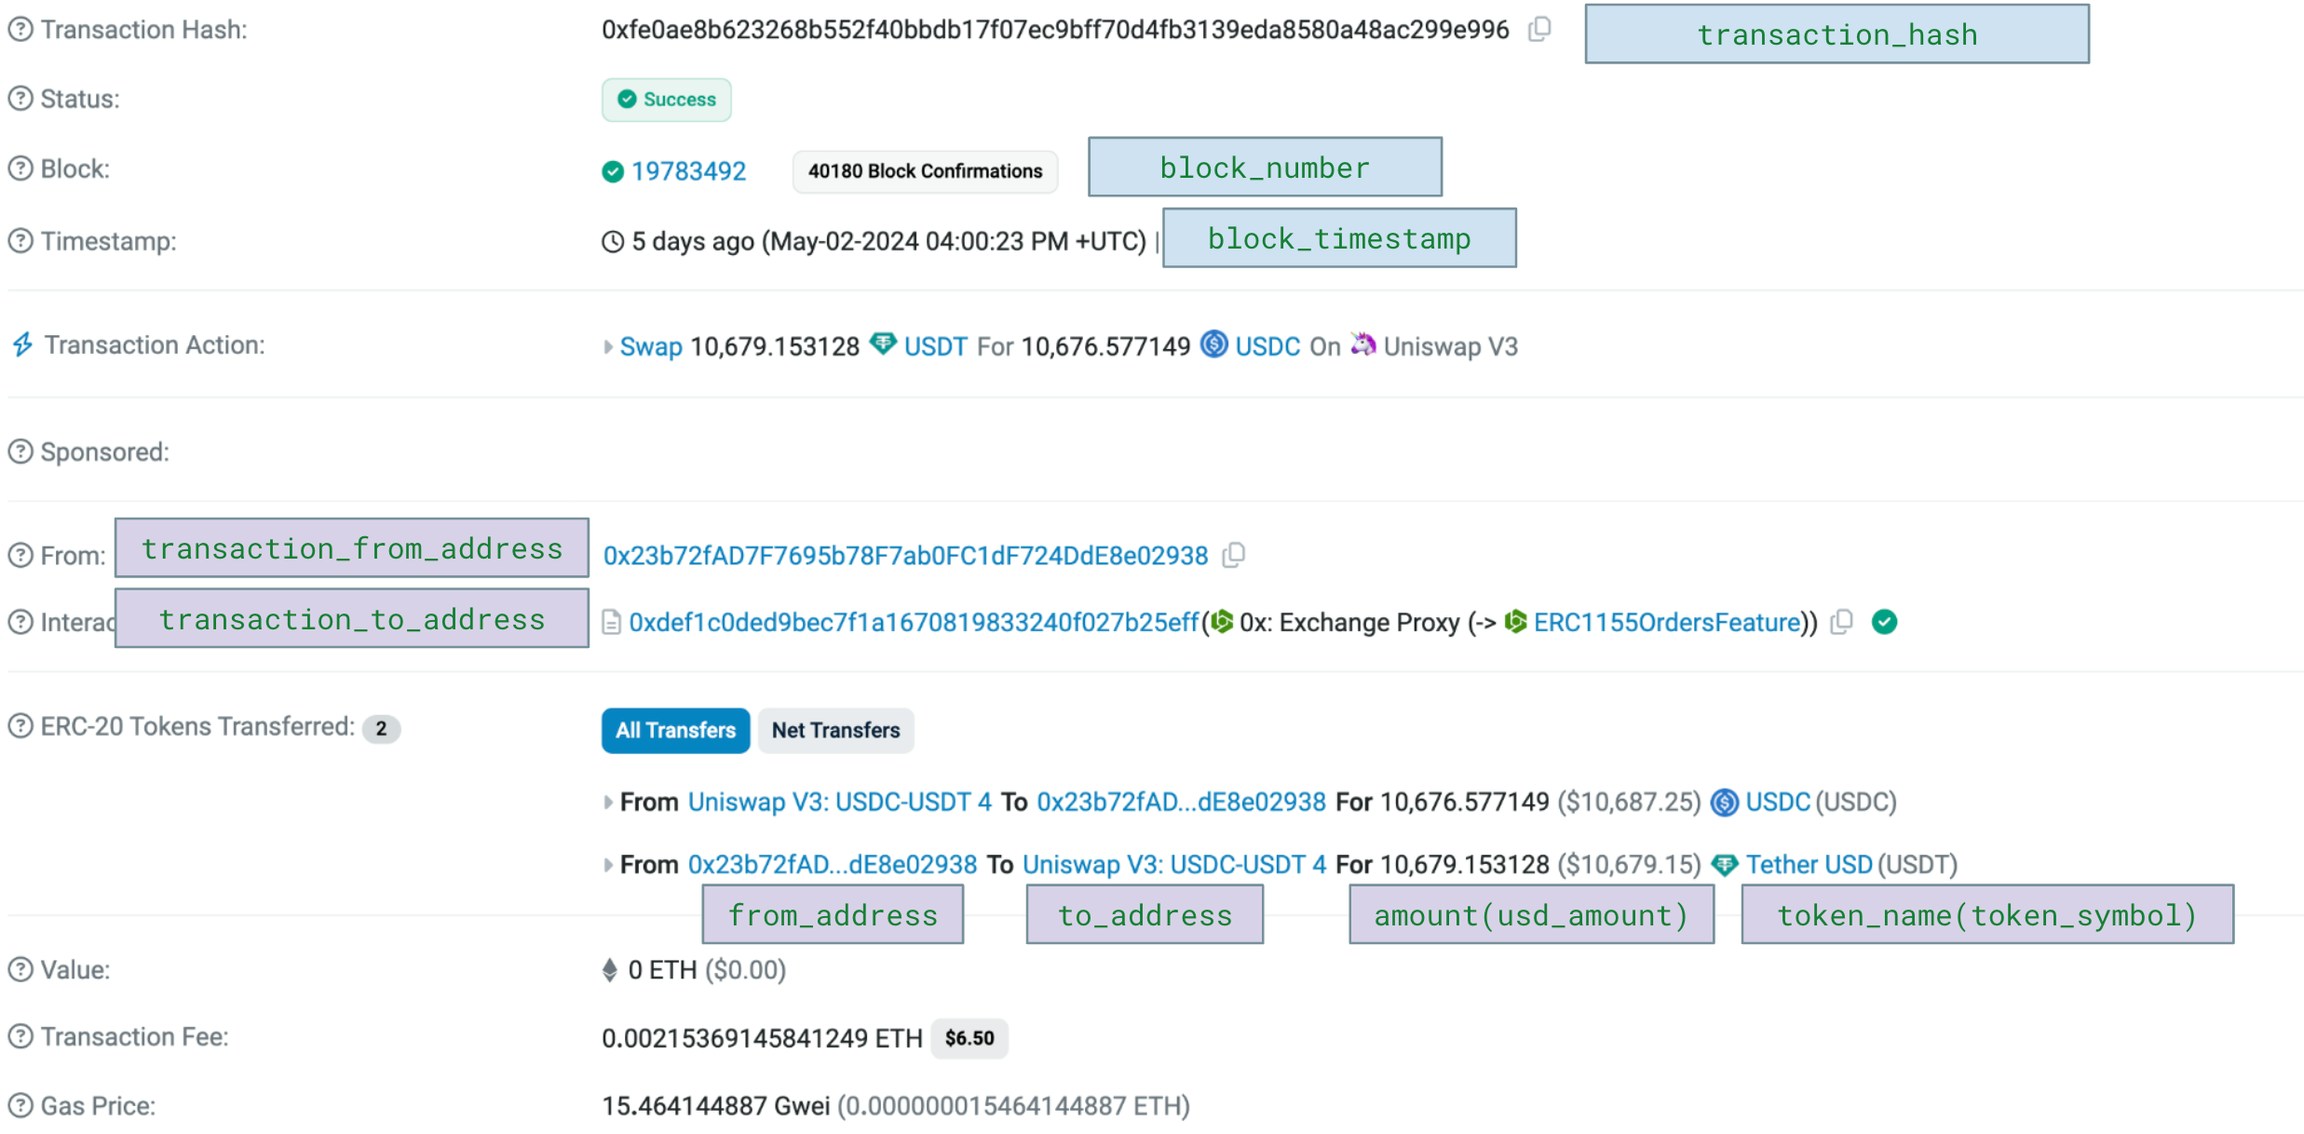The height and width of the screenshot is (1134, 2304).
Task: Click the Tether diamond icon beside USDT
Action: [x=882, y=345]
